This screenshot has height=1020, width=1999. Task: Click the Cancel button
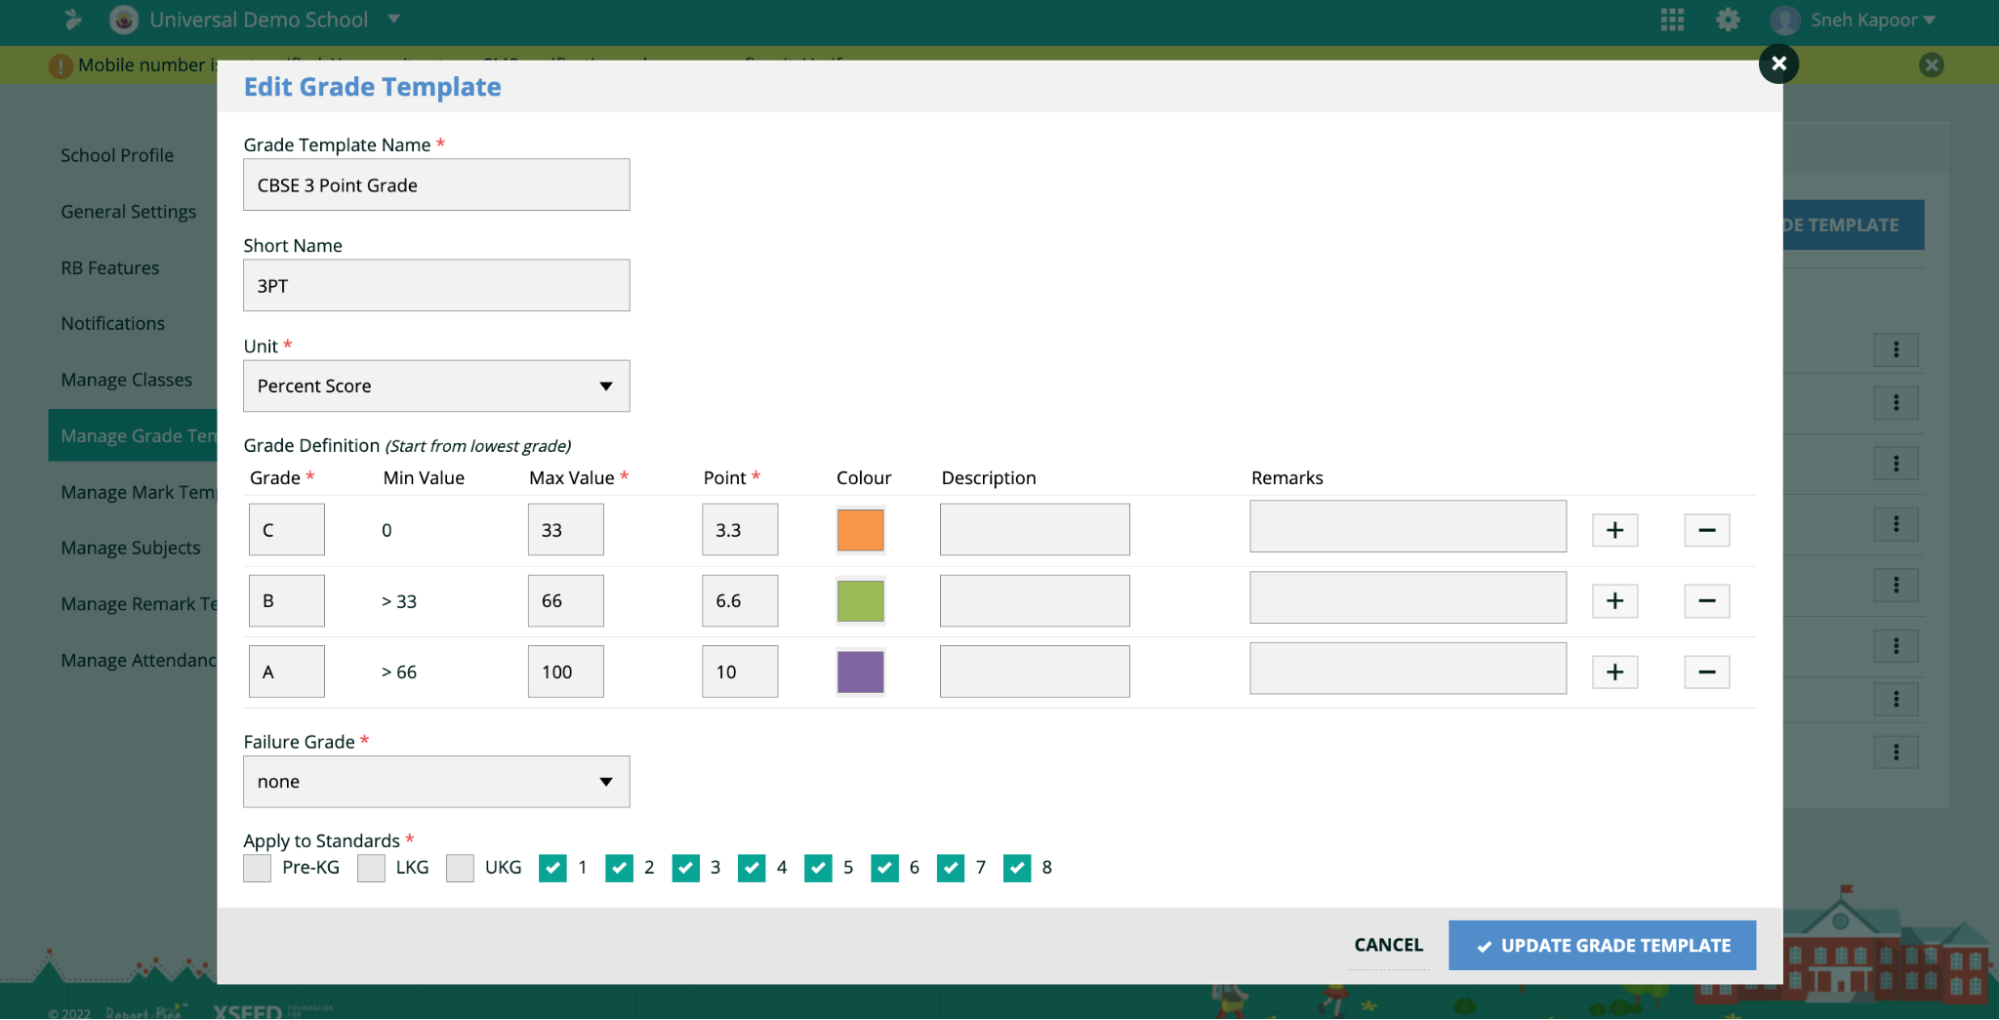[x=1388, y=945]
